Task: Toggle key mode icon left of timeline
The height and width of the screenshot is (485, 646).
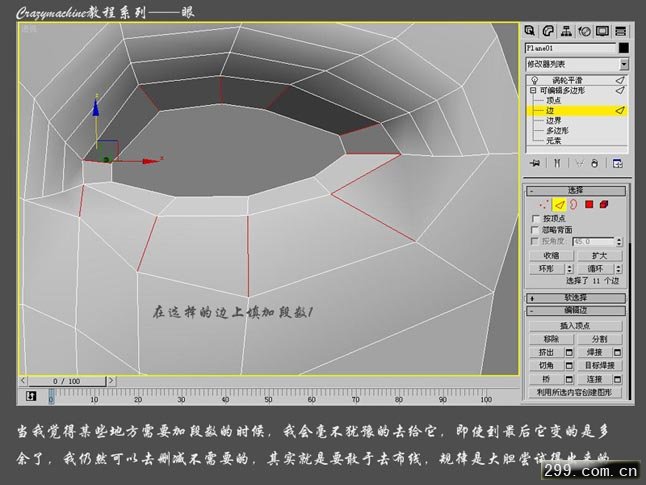Action: click(31, 396)
